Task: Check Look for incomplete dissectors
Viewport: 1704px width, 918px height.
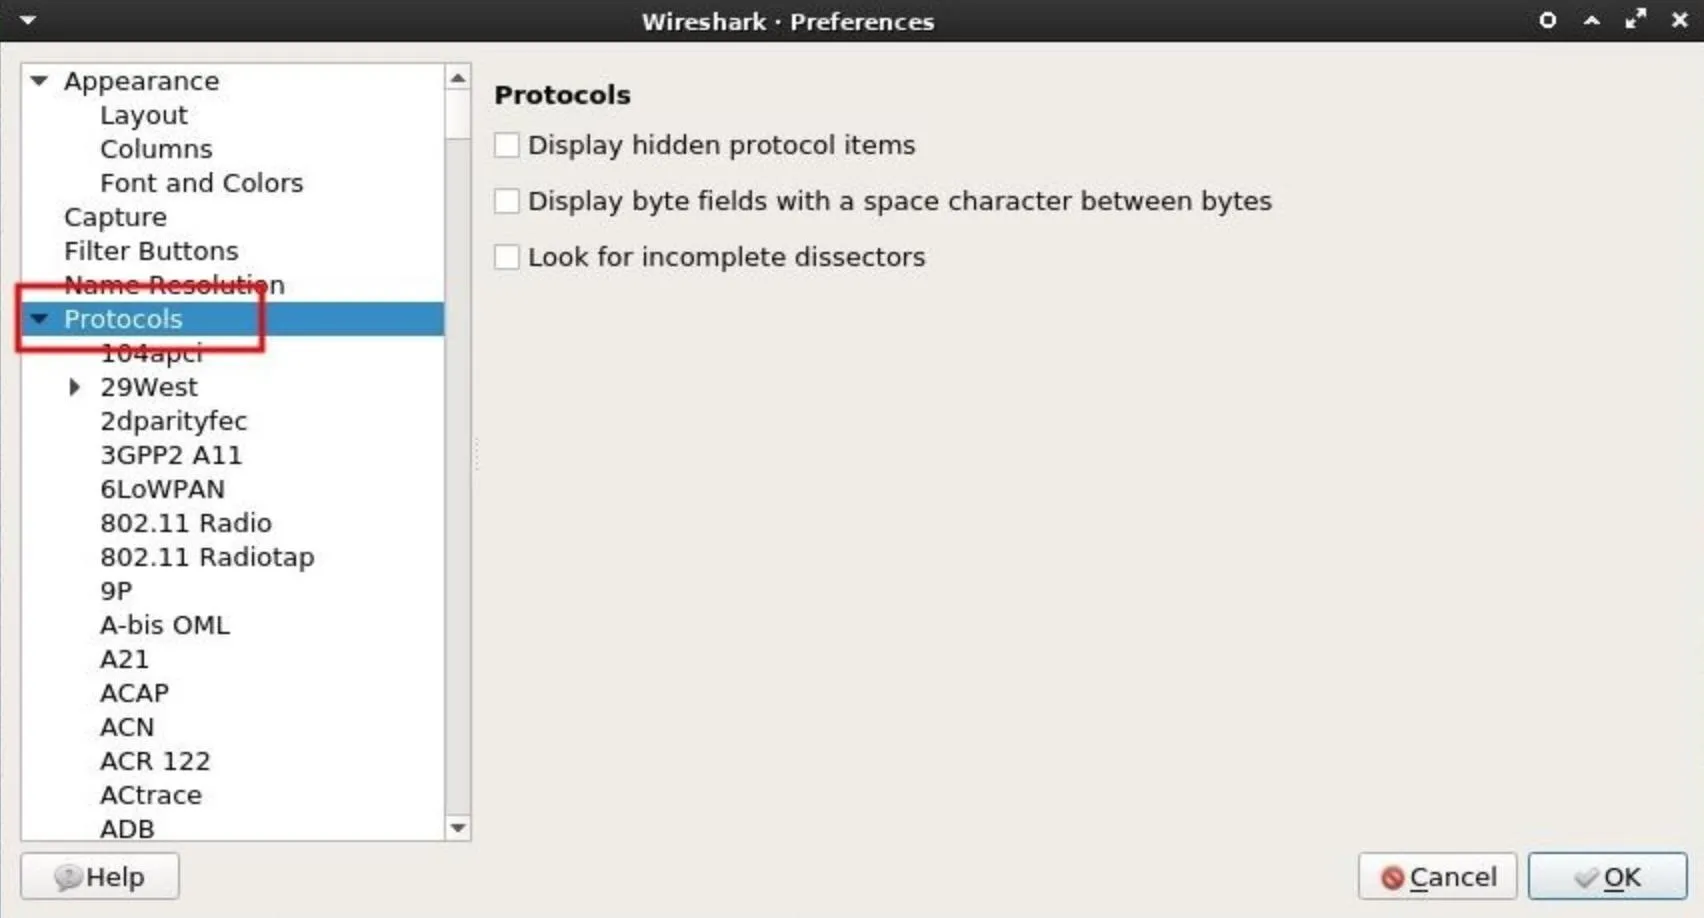Action: click(507, 257)
